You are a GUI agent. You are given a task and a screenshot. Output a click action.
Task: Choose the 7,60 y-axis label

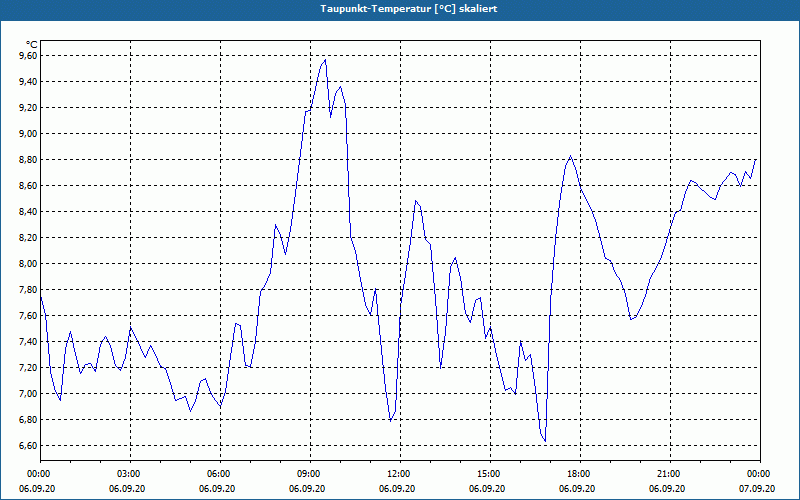[x=27, y=316]
